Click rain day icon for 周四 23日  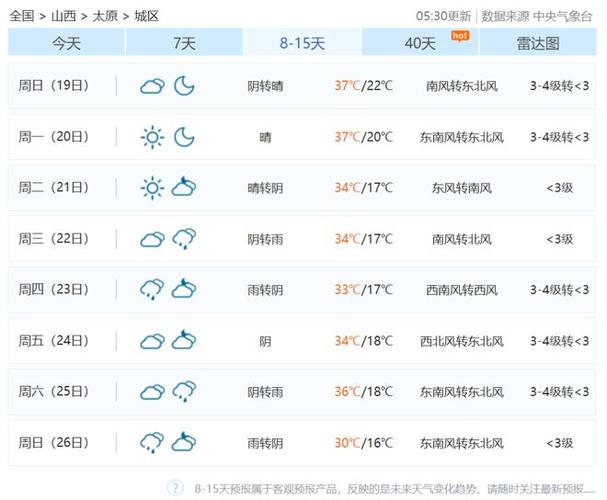point(152,289)
